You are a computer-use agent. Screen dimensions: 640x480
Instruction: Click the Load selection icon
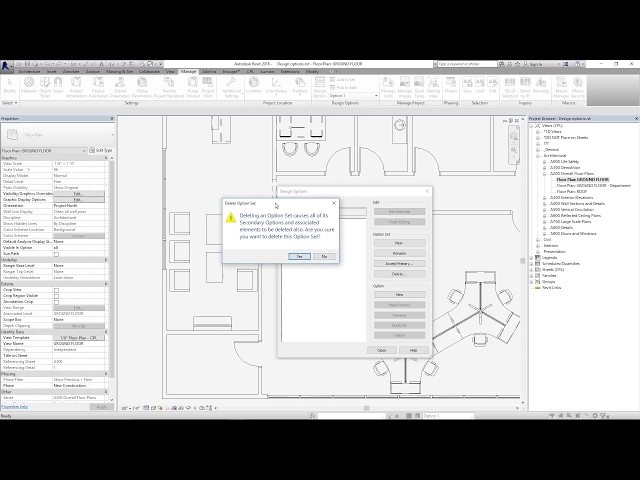(480, 86)
